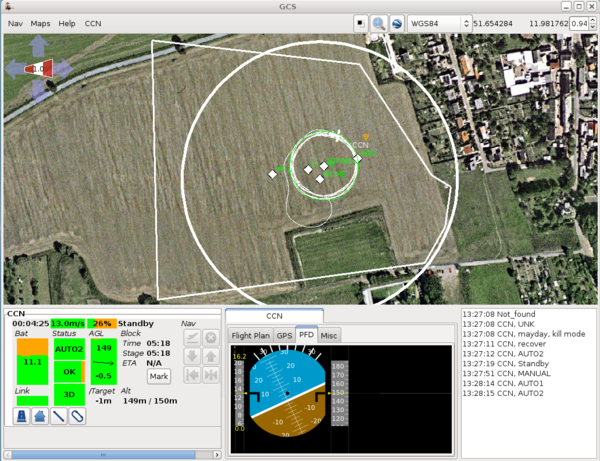The image size is (600, 461).
Task: Click the down arrow Nav button
Action: point(192,356)
